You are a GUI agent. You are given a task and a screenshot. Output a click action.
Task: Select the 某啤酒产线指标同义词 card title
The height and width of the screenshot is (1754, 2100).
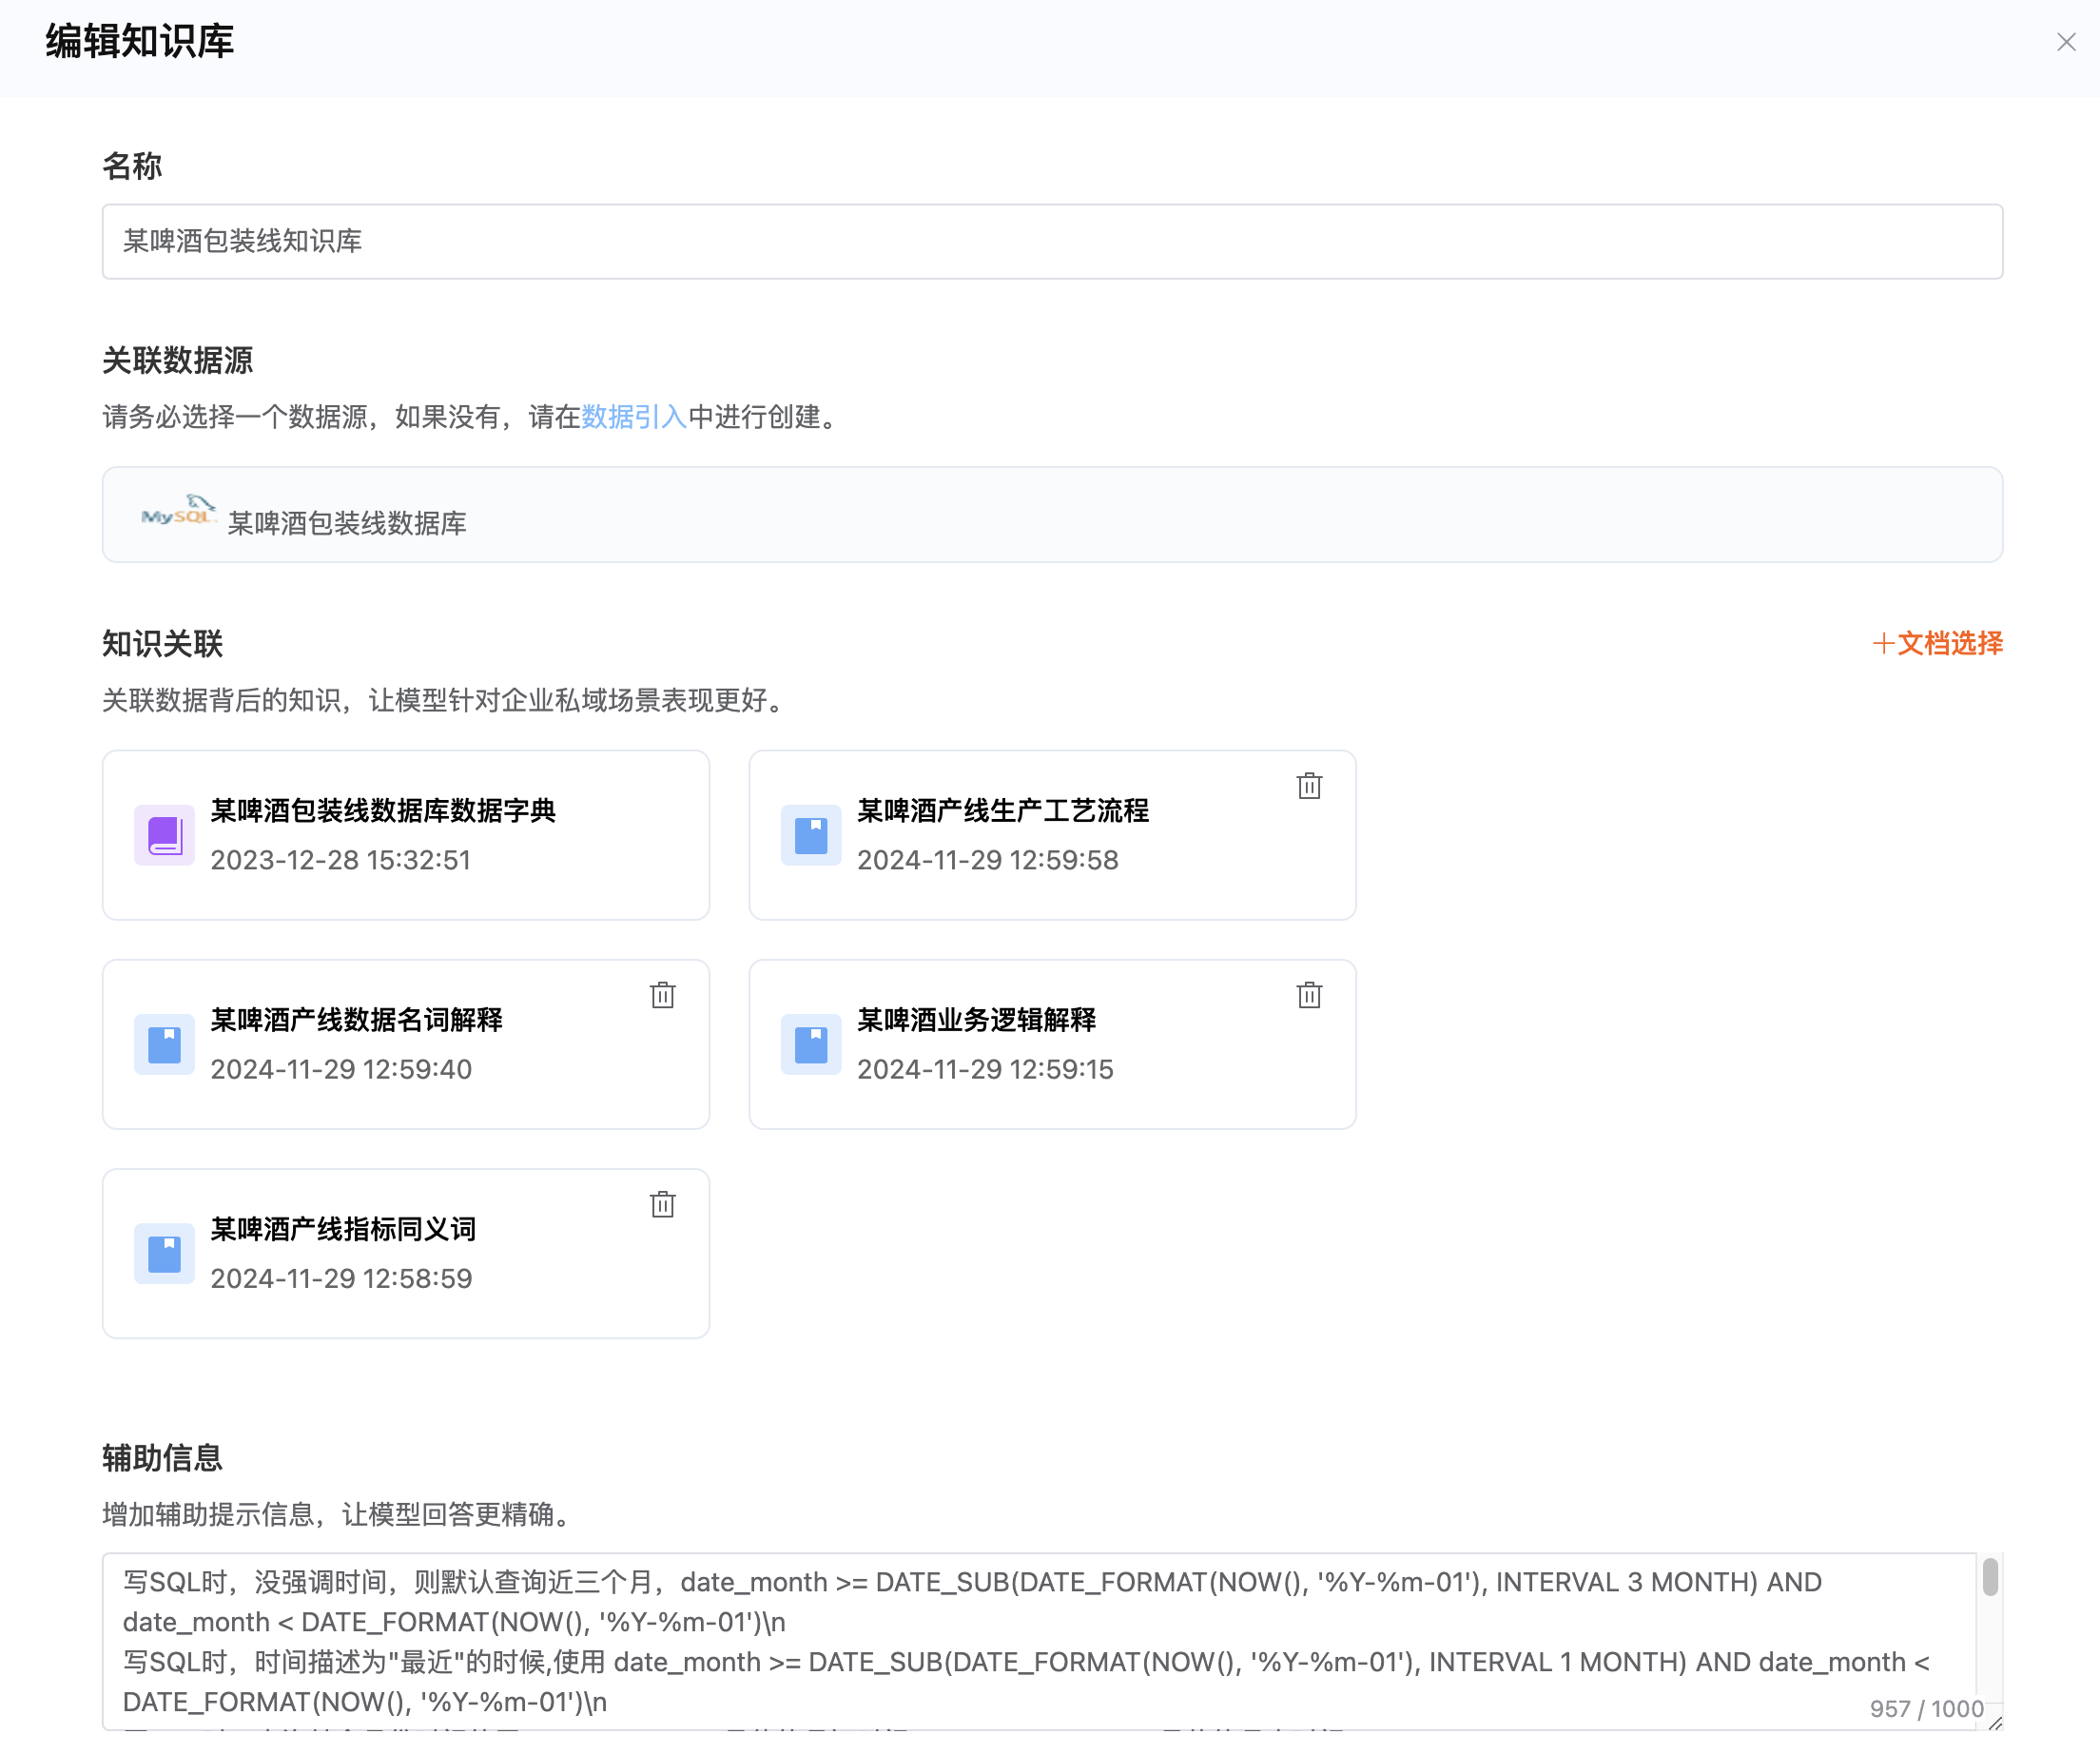tap(343, 1229)
